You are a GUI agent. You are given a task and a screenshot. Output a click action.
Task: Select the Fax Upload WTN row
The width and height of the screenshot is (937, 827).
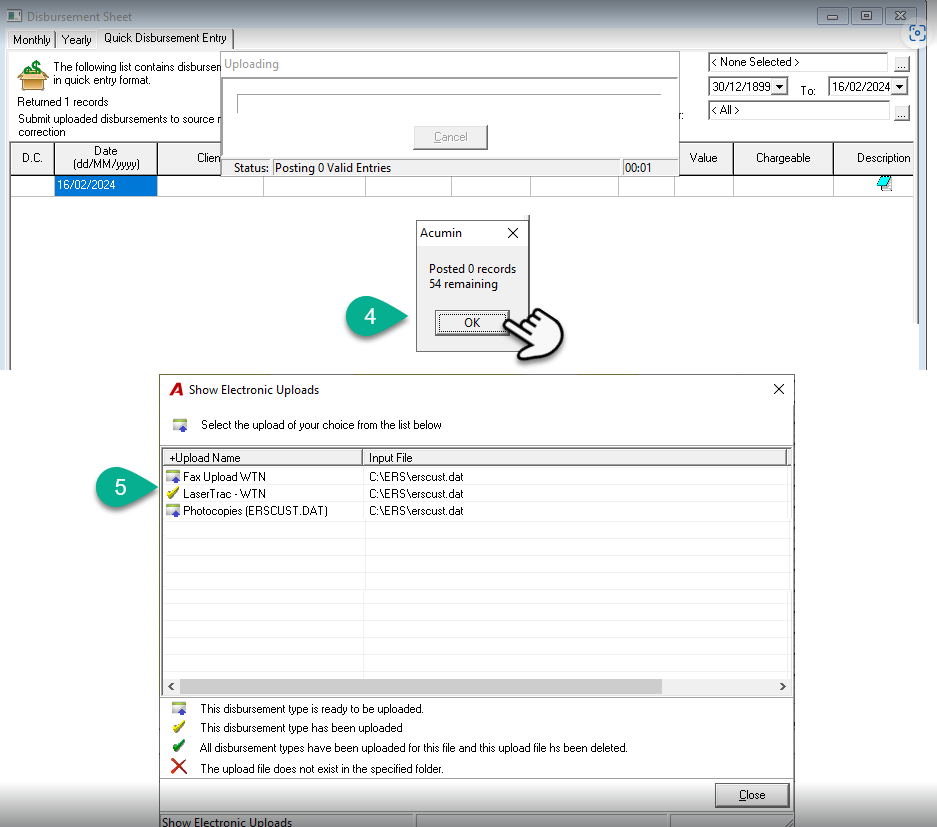coord(477,476)
